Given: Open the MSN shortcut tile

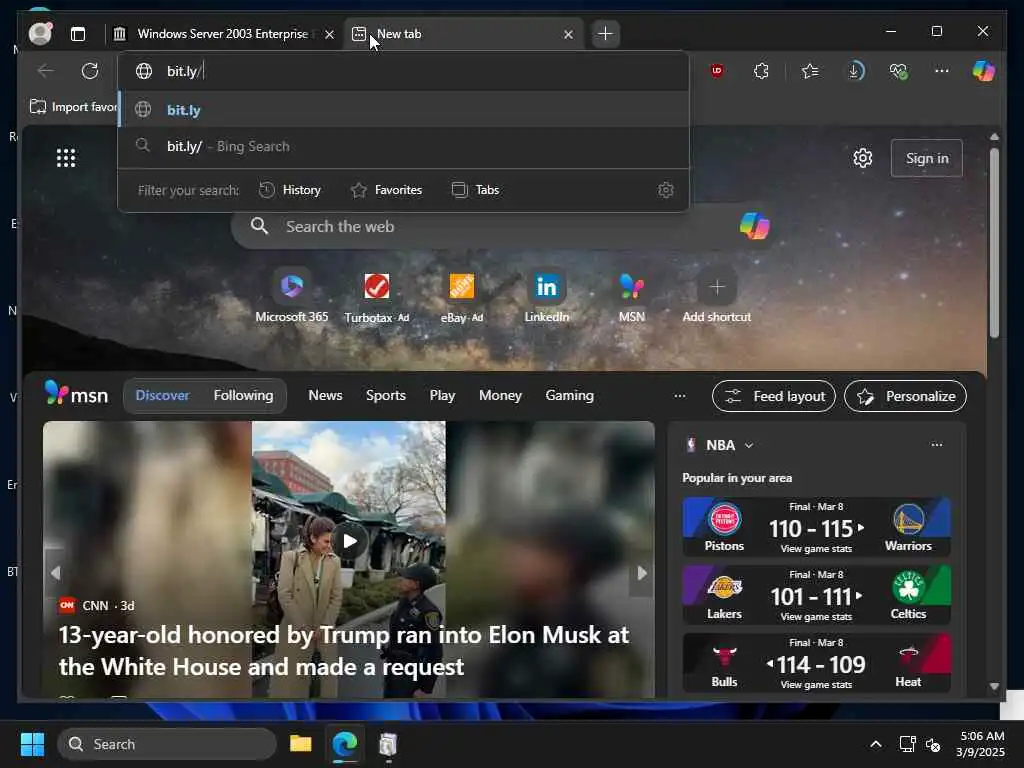Looking at the screenshot, I should 632,296.
